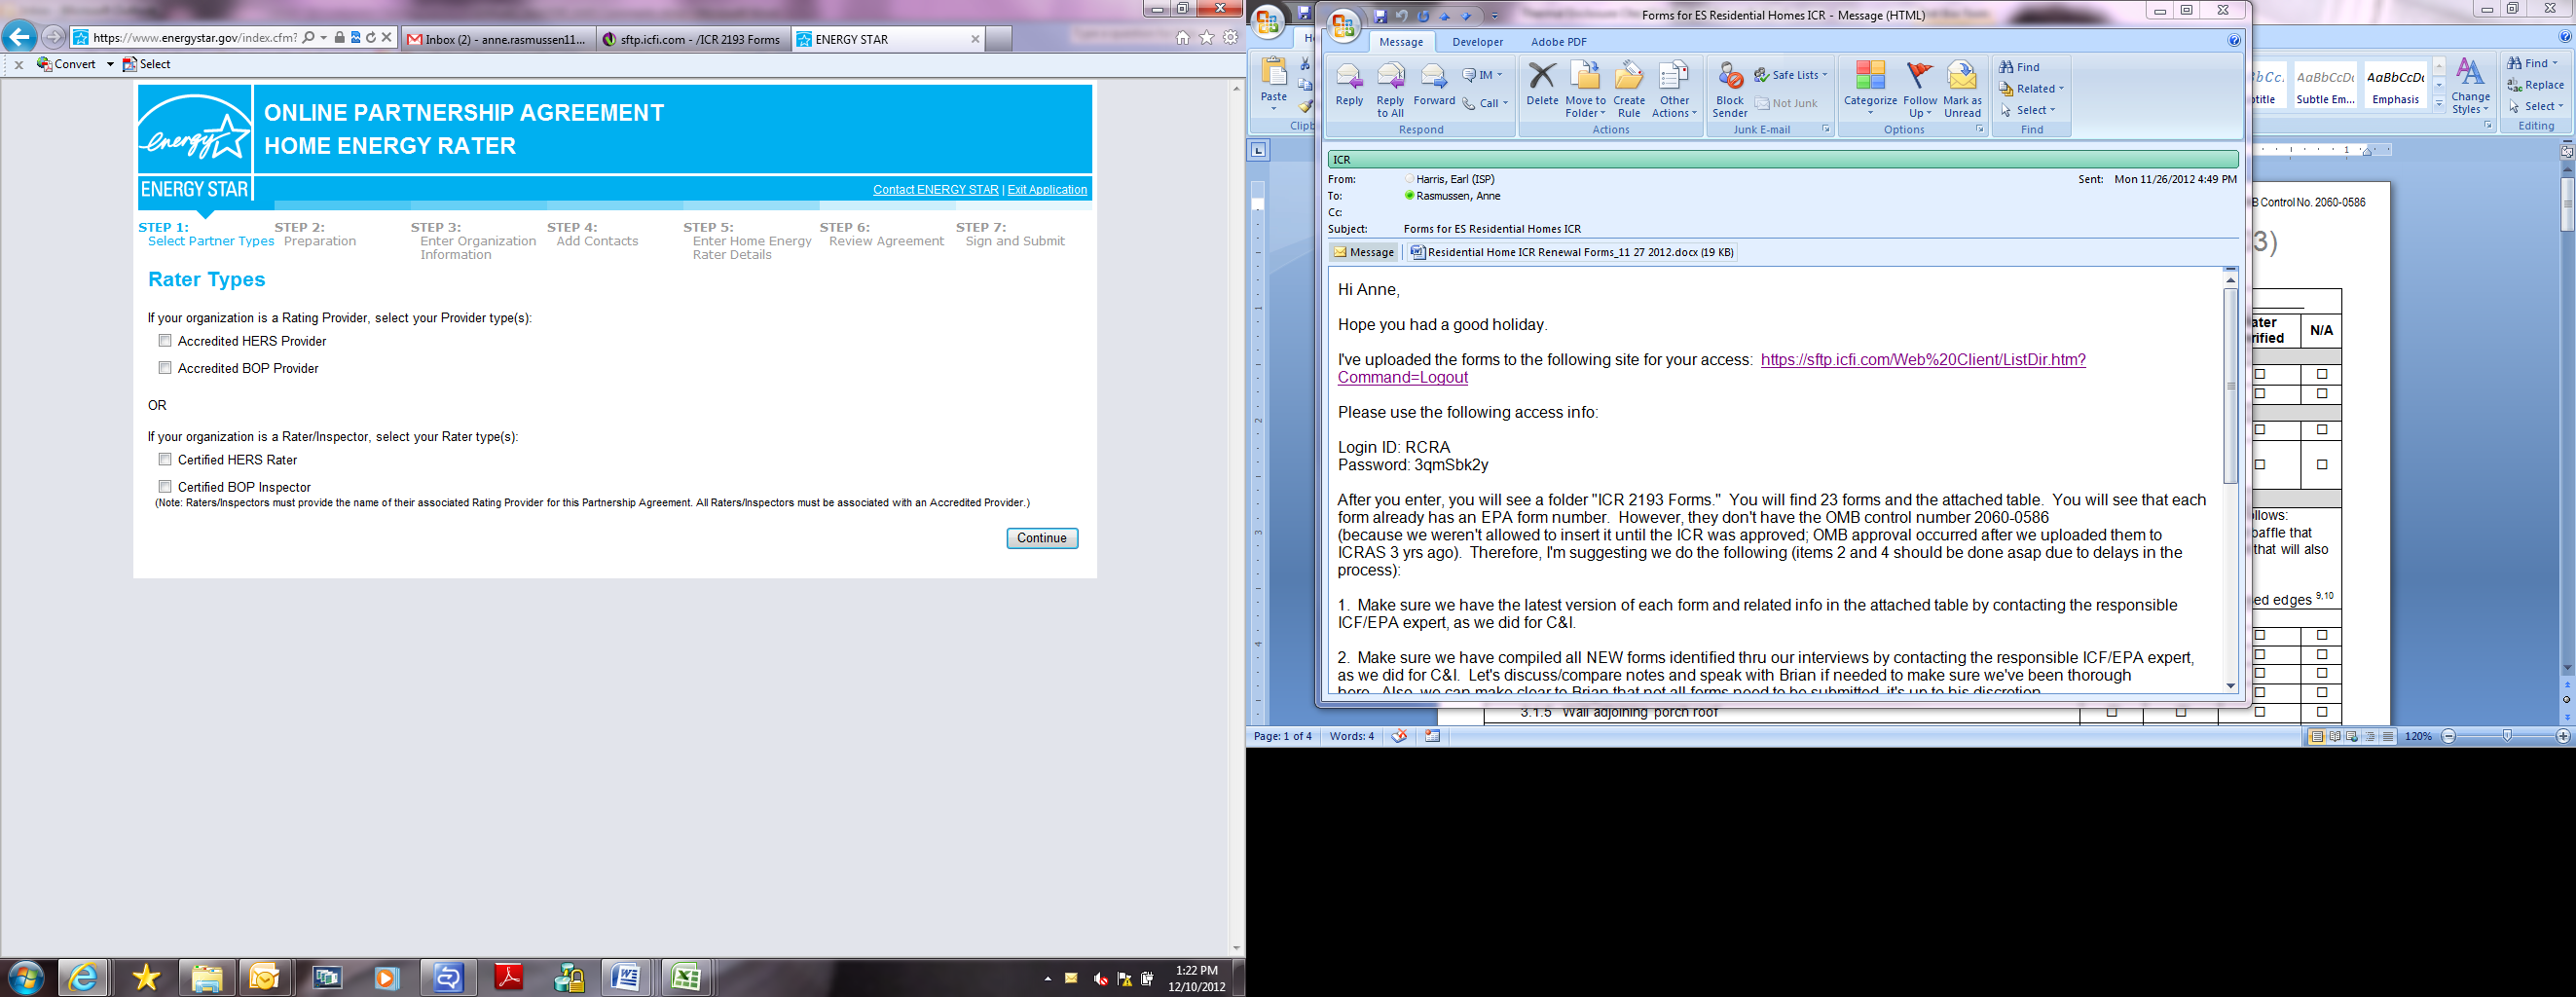Check the Certified BOP Inspector box
The image size is (2576, 997).
[x=165, y=487]
